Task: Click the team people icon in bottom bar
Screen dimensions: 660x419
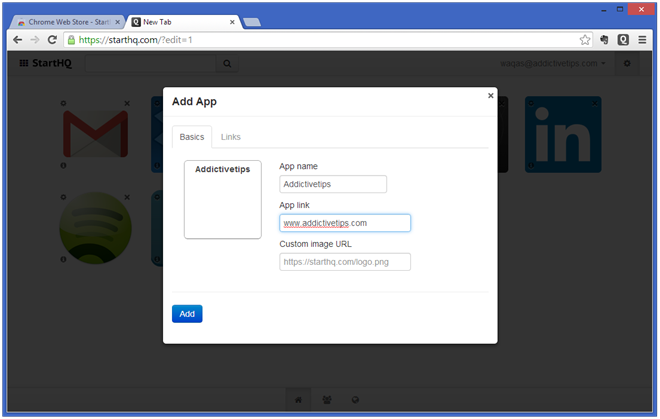Action: pos(327,400)
